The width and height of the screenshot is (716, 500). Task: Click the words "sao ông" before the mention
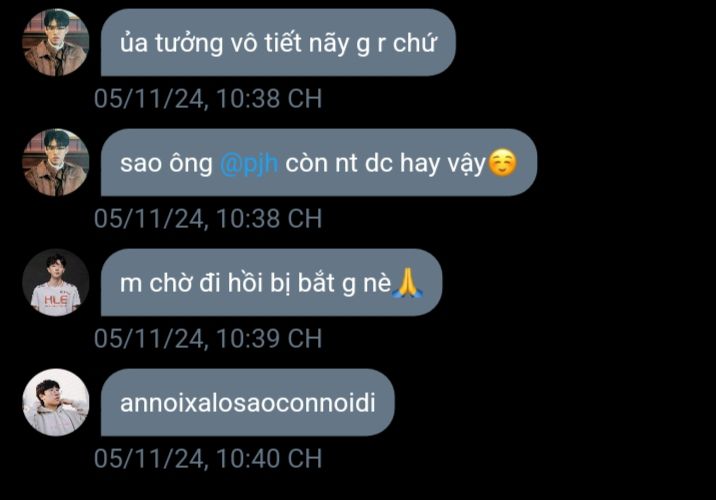[x=166, y=163]
